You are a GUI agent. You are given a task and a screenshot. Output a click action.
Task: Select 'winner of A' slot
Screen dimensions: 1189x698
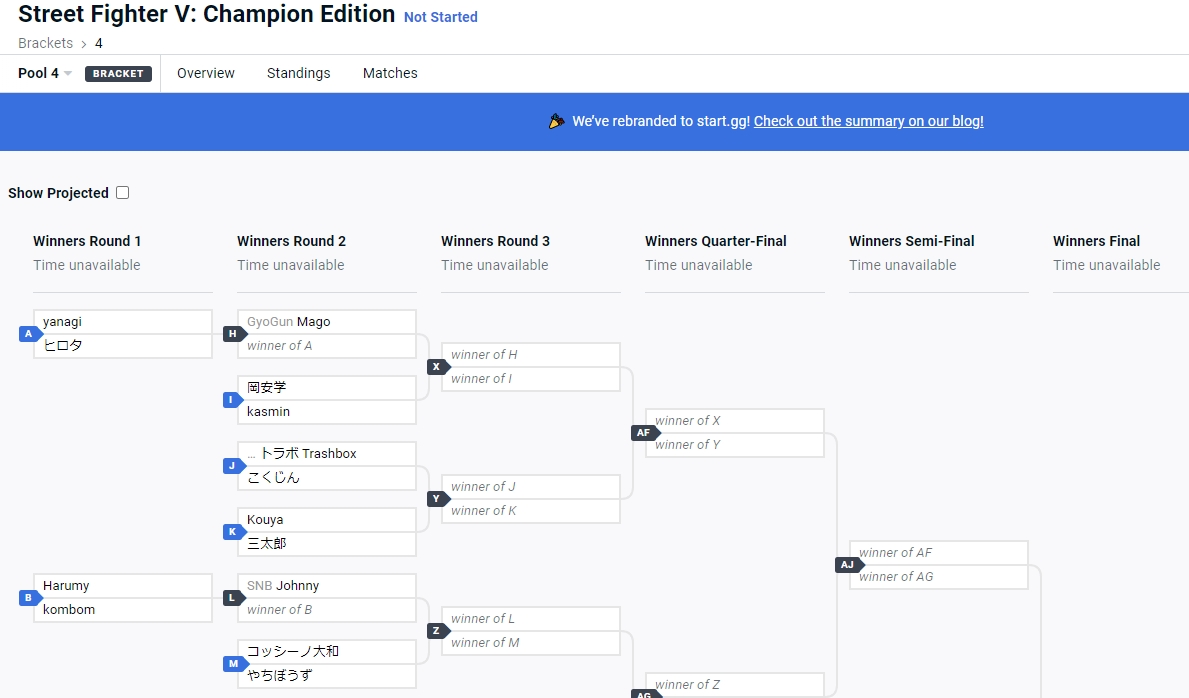tap(327, 346)
